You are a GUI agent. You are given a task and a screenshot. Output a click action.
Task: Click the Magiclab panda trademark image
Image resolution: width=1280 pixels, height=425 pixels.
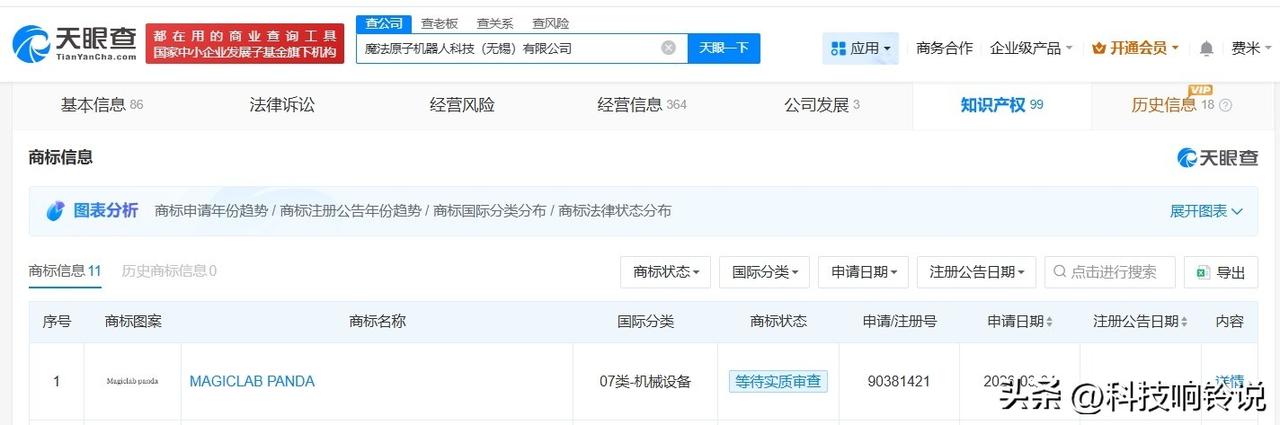132,381
